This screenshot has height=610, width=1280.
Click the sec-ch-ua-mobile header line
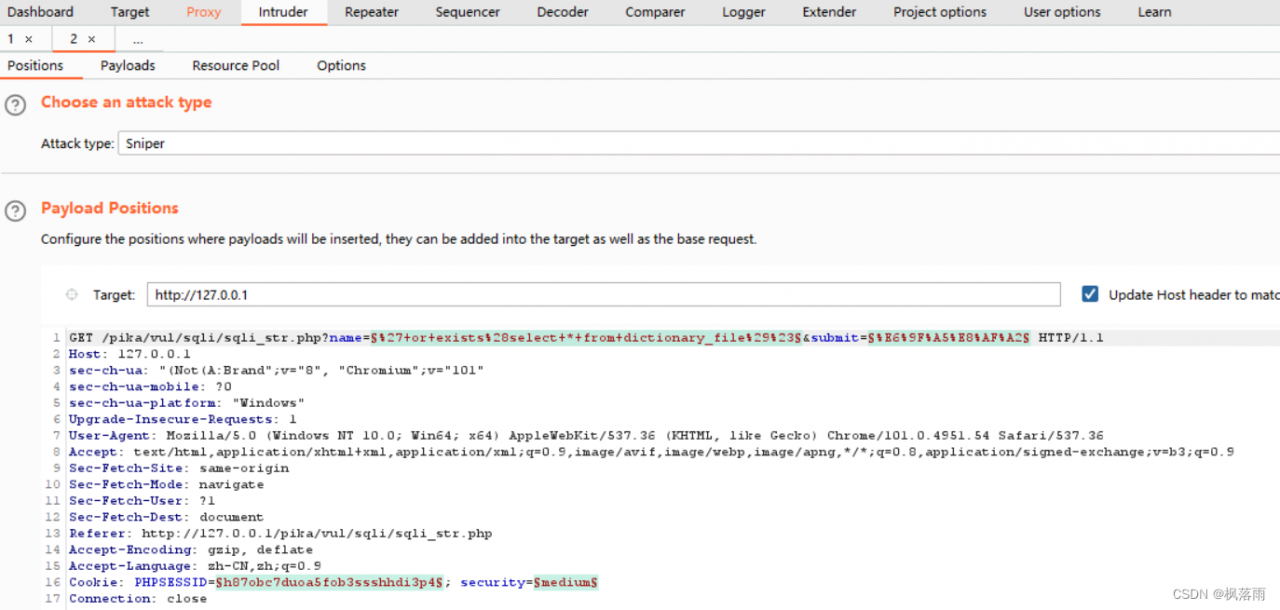[150, 386]
